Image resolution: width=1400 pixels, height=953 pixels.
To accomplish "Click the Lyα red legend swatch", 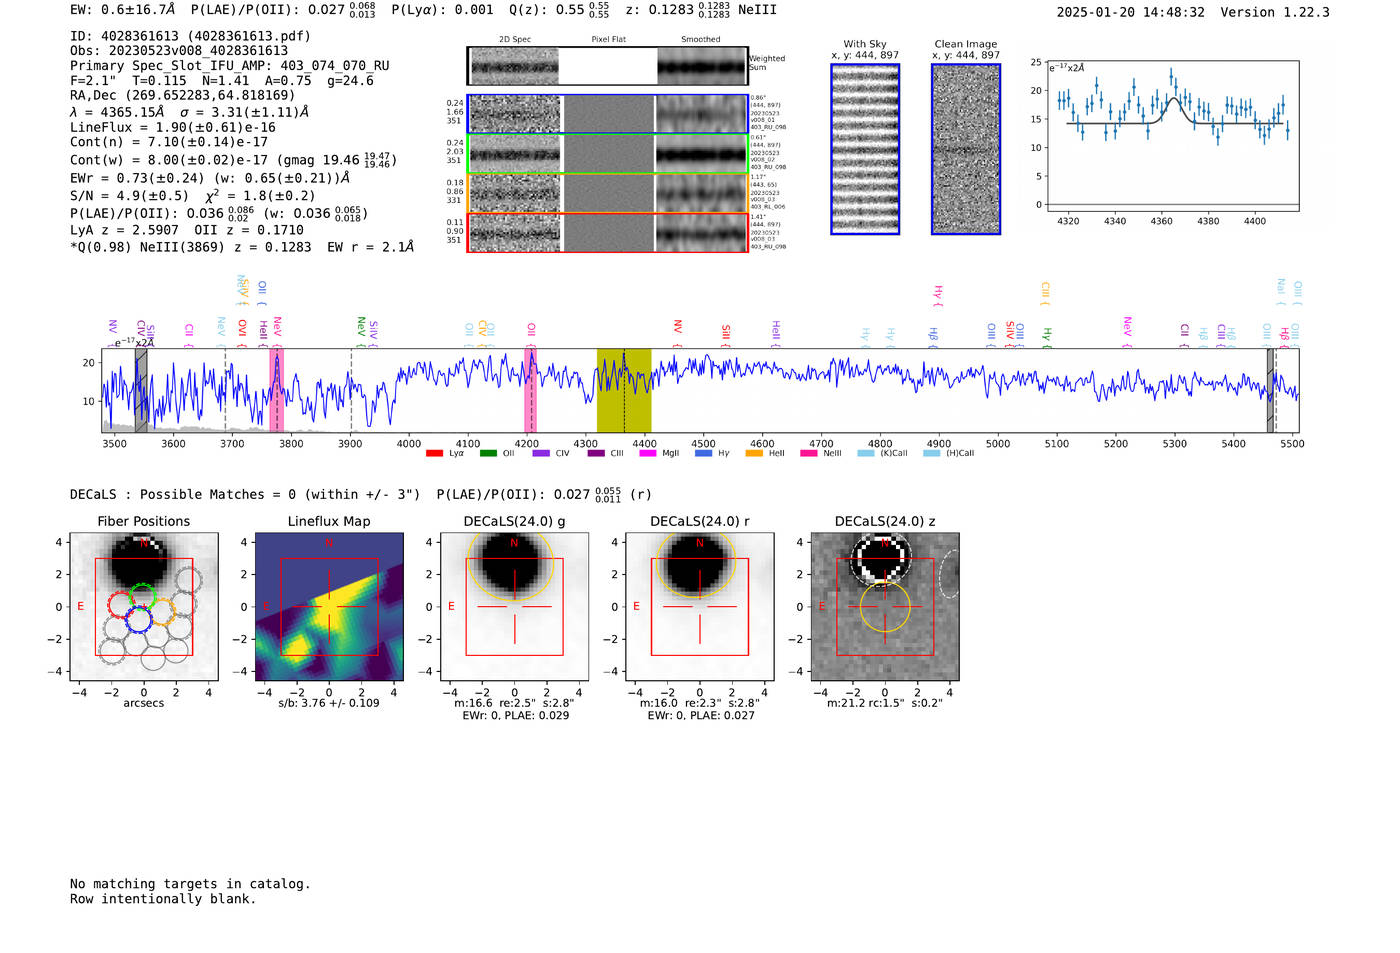I will point(434,453).
